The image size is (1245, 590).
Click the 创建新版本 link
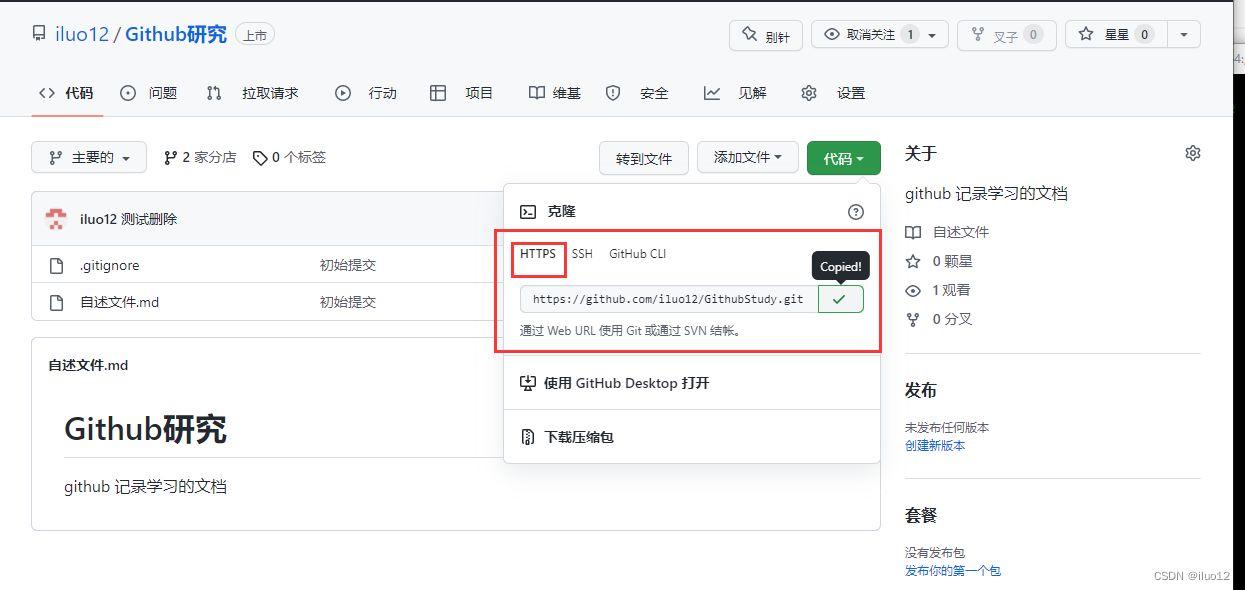point(935,446)
